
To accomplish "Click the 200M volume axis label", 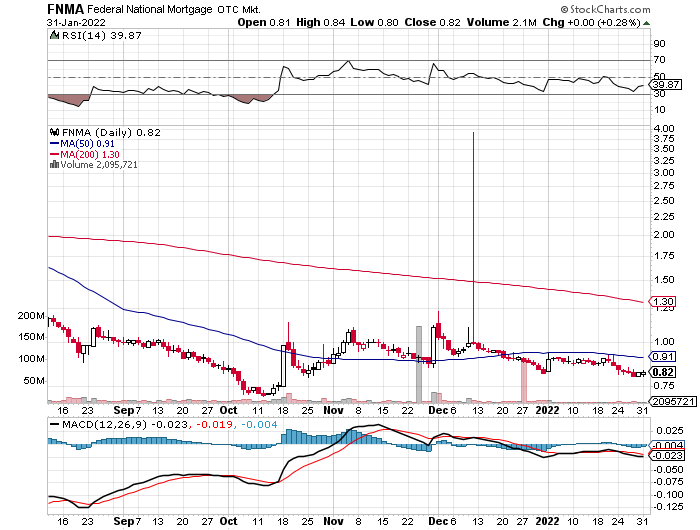I will (x=31, y=316).
